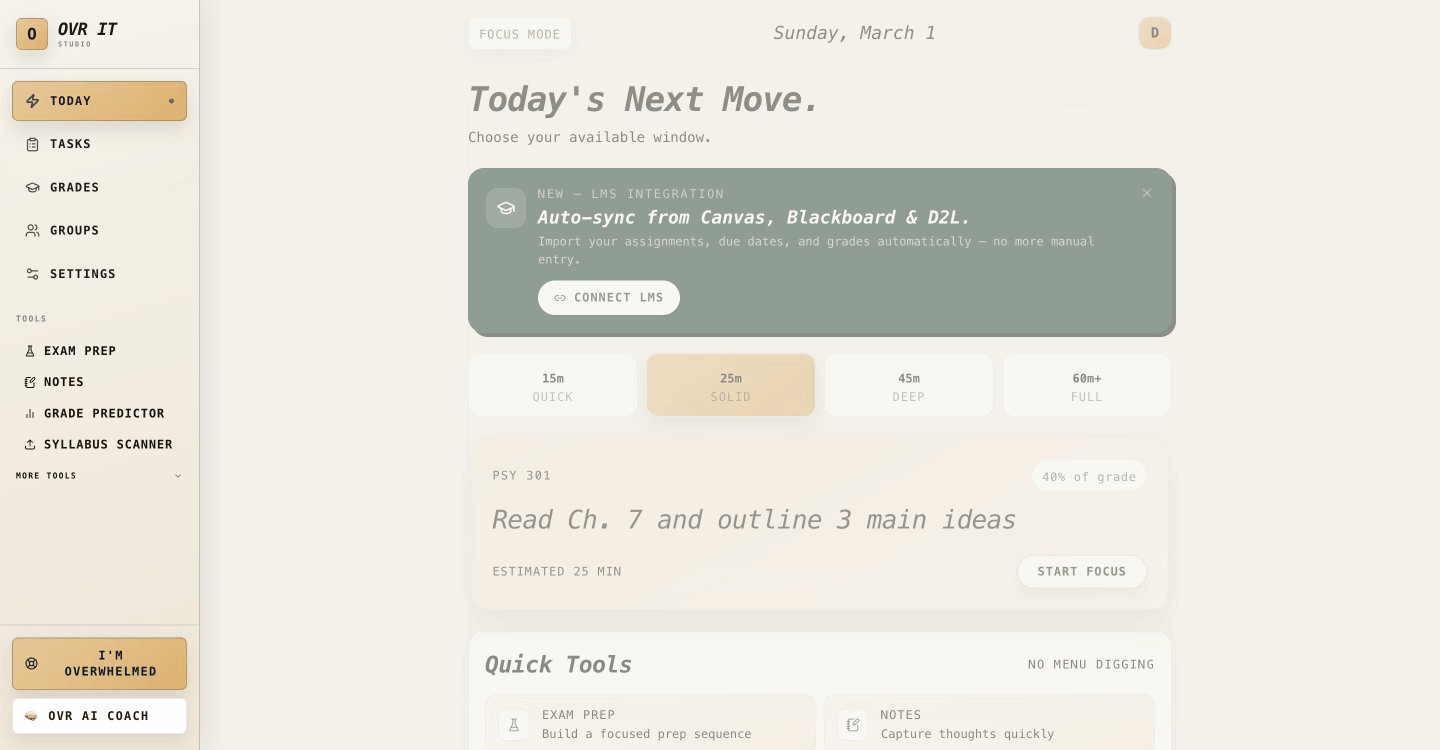The image size is (1440, 750).
Task: Launch Syllabus Scanner from its upload icon
Action: [x=30, y=444]
